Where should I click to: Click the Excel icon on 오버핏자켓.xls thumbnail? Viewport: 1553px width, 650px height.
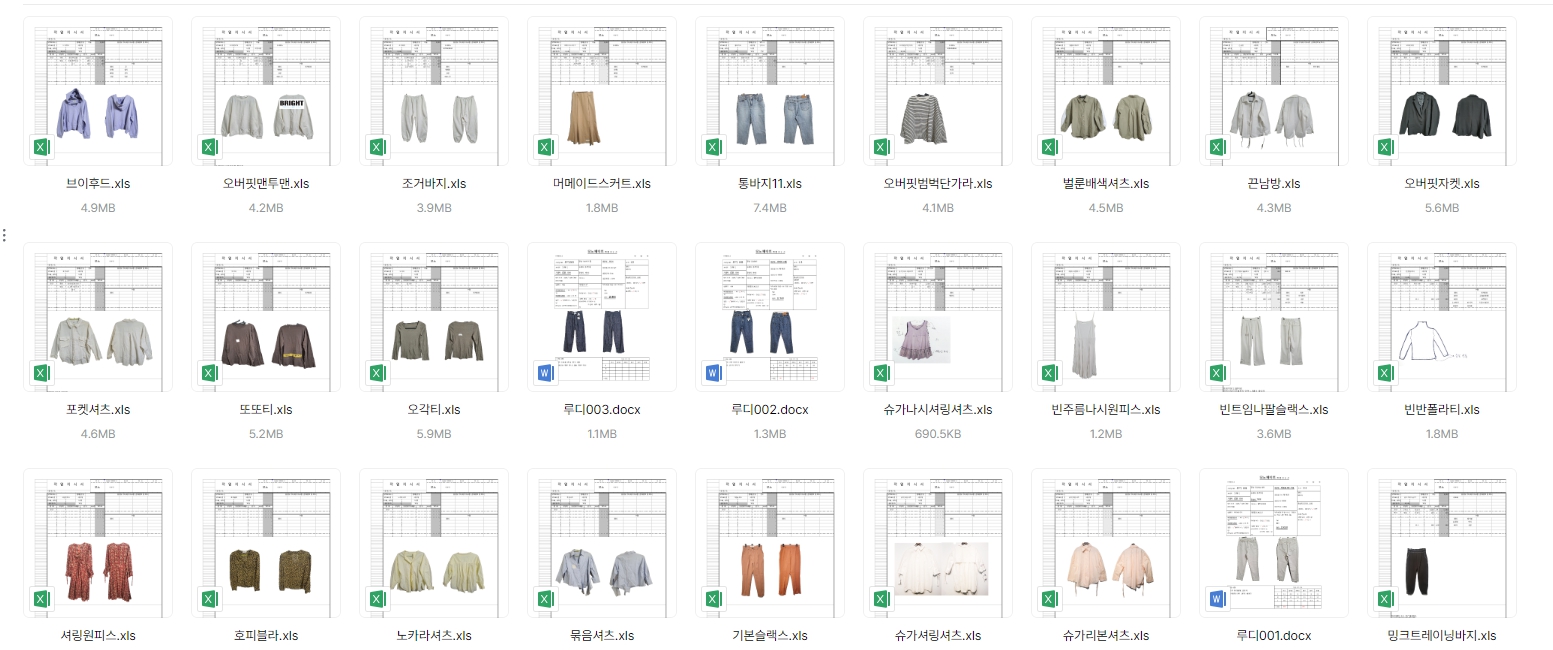[x=1385, y=148]
